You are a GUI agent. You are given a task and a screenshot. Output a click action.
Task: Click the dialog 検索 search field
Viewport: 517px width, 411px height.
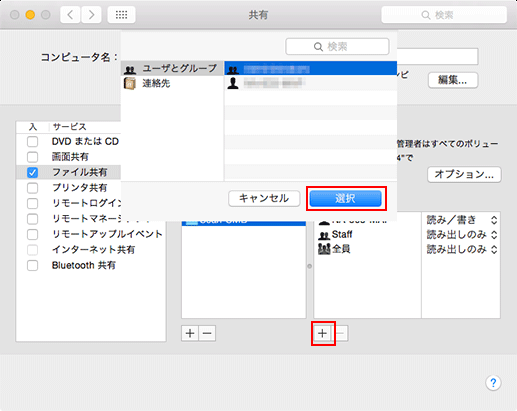[x=337, y=46]
